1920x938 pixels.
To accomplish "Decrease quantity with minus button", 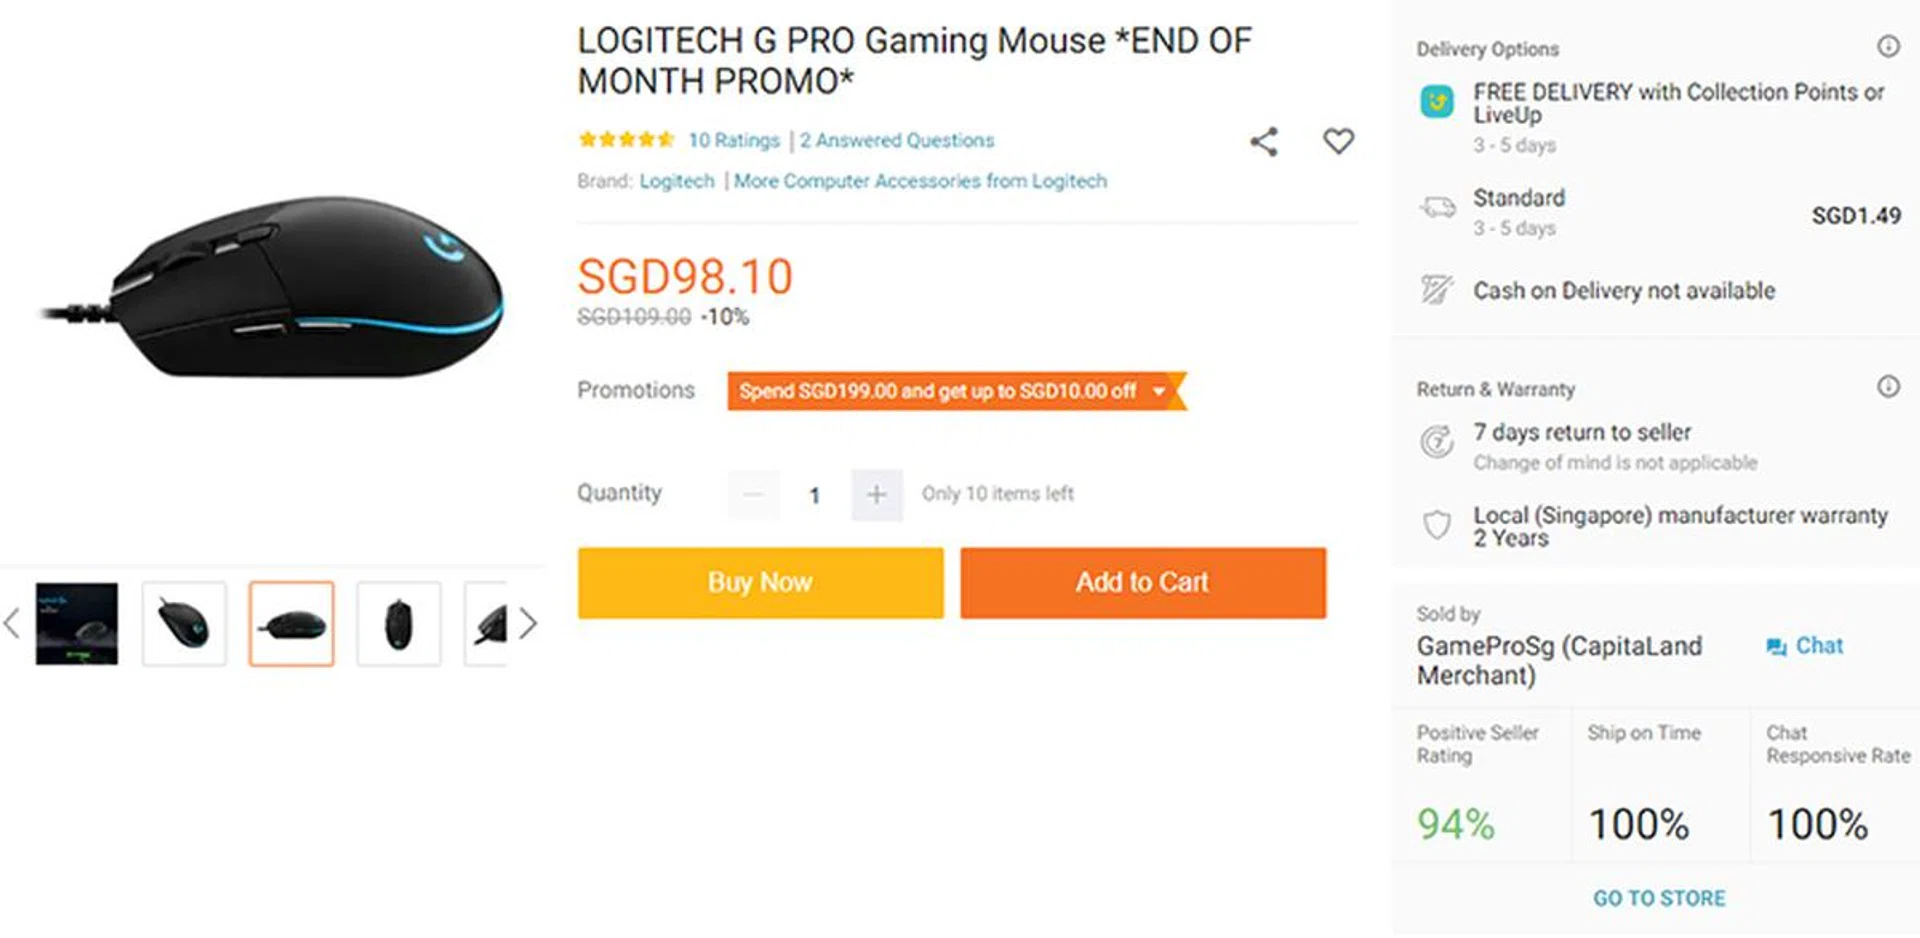I will tap(753, 495).
